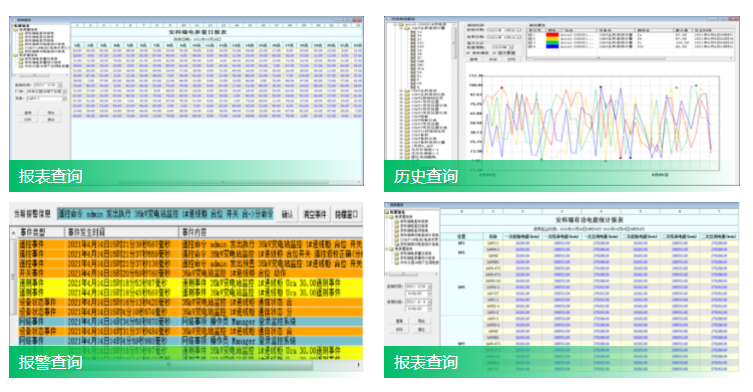Click the blue curve color swatch
Viewport: 753px width, 392px height.
point(552,47)
